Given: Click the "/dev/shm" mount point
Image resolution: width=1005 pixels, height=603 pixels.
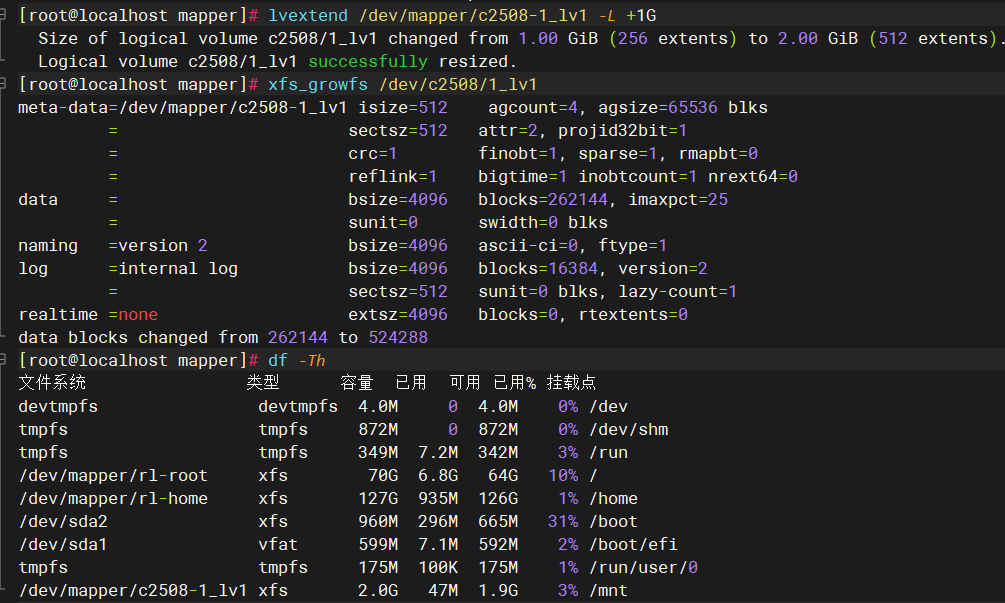Looking at the screenshot, I should (x=628, y=429).
